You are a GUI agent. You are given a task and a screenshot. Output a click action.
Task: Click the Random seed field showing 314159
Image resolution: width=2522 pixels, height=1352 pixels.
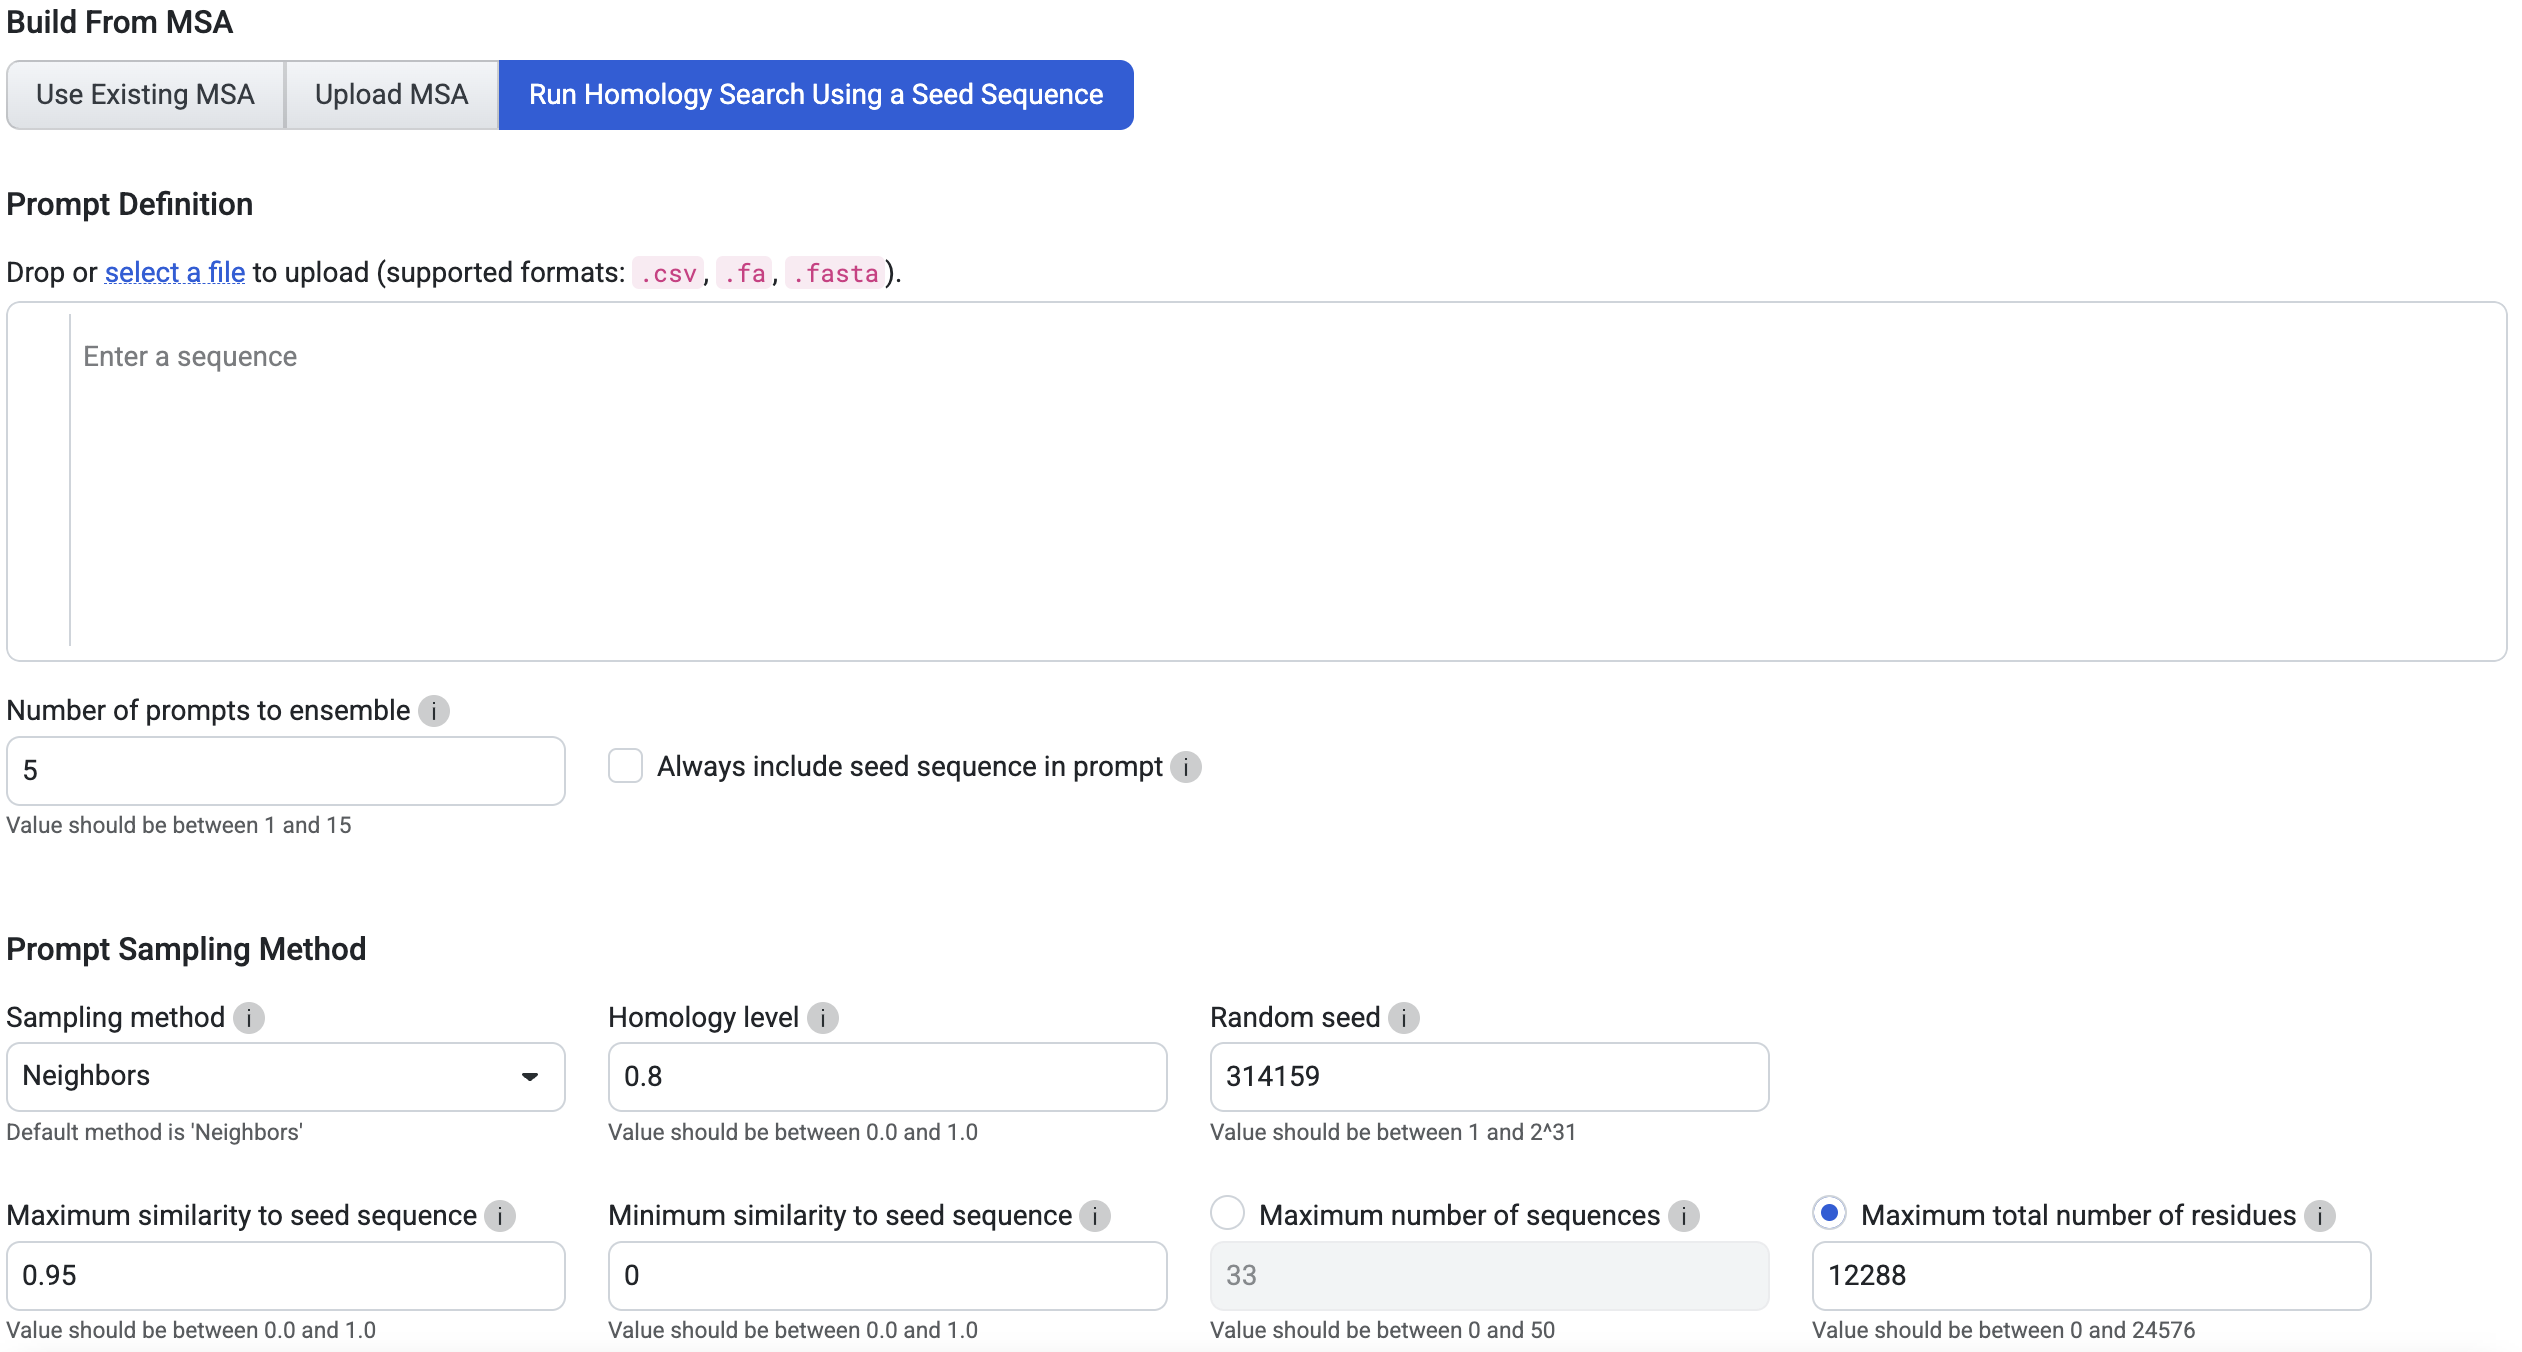click(x=1489, y=1076)
